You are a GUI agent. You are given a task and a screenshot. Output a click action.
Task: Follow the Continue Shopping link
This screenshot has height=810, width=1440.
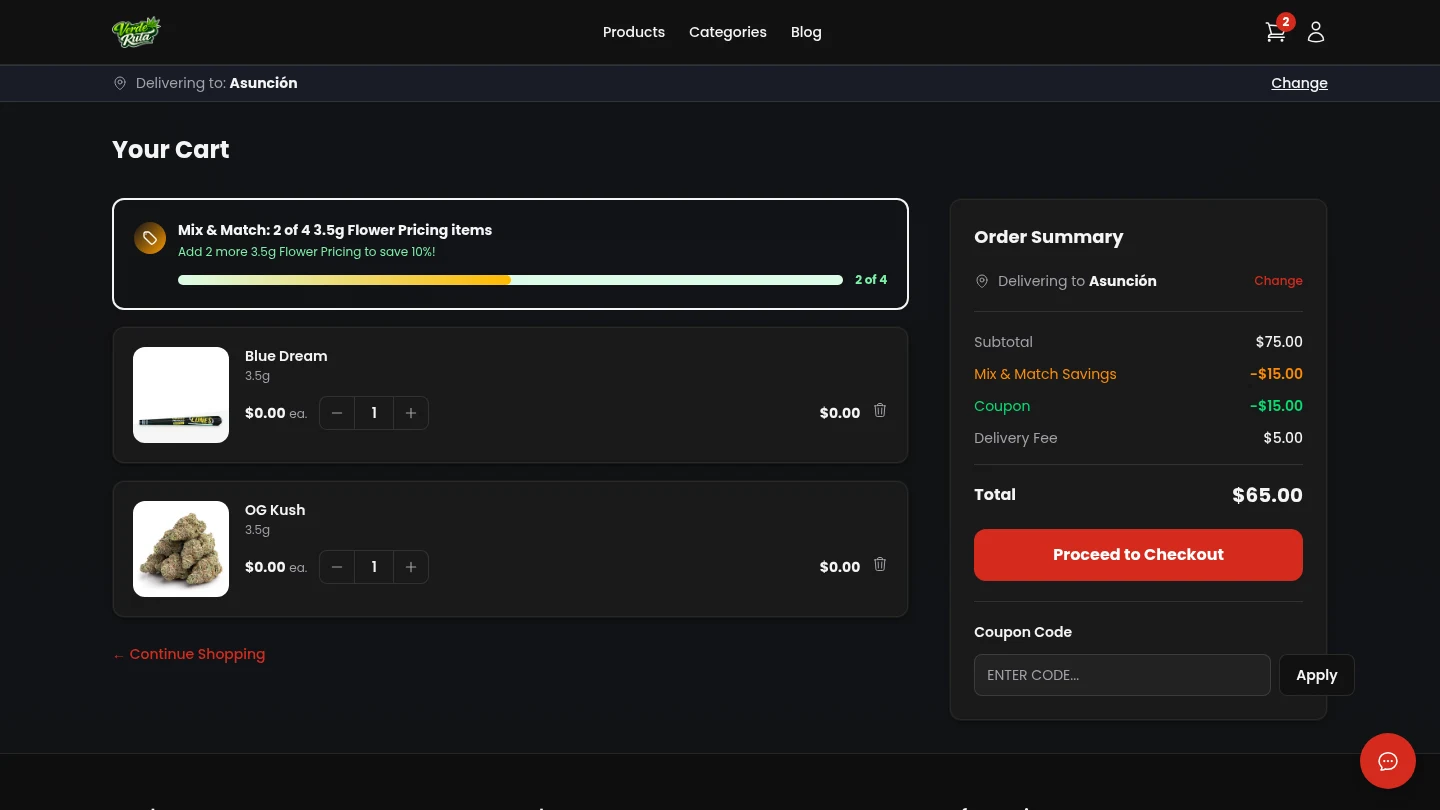coord(189,654)
